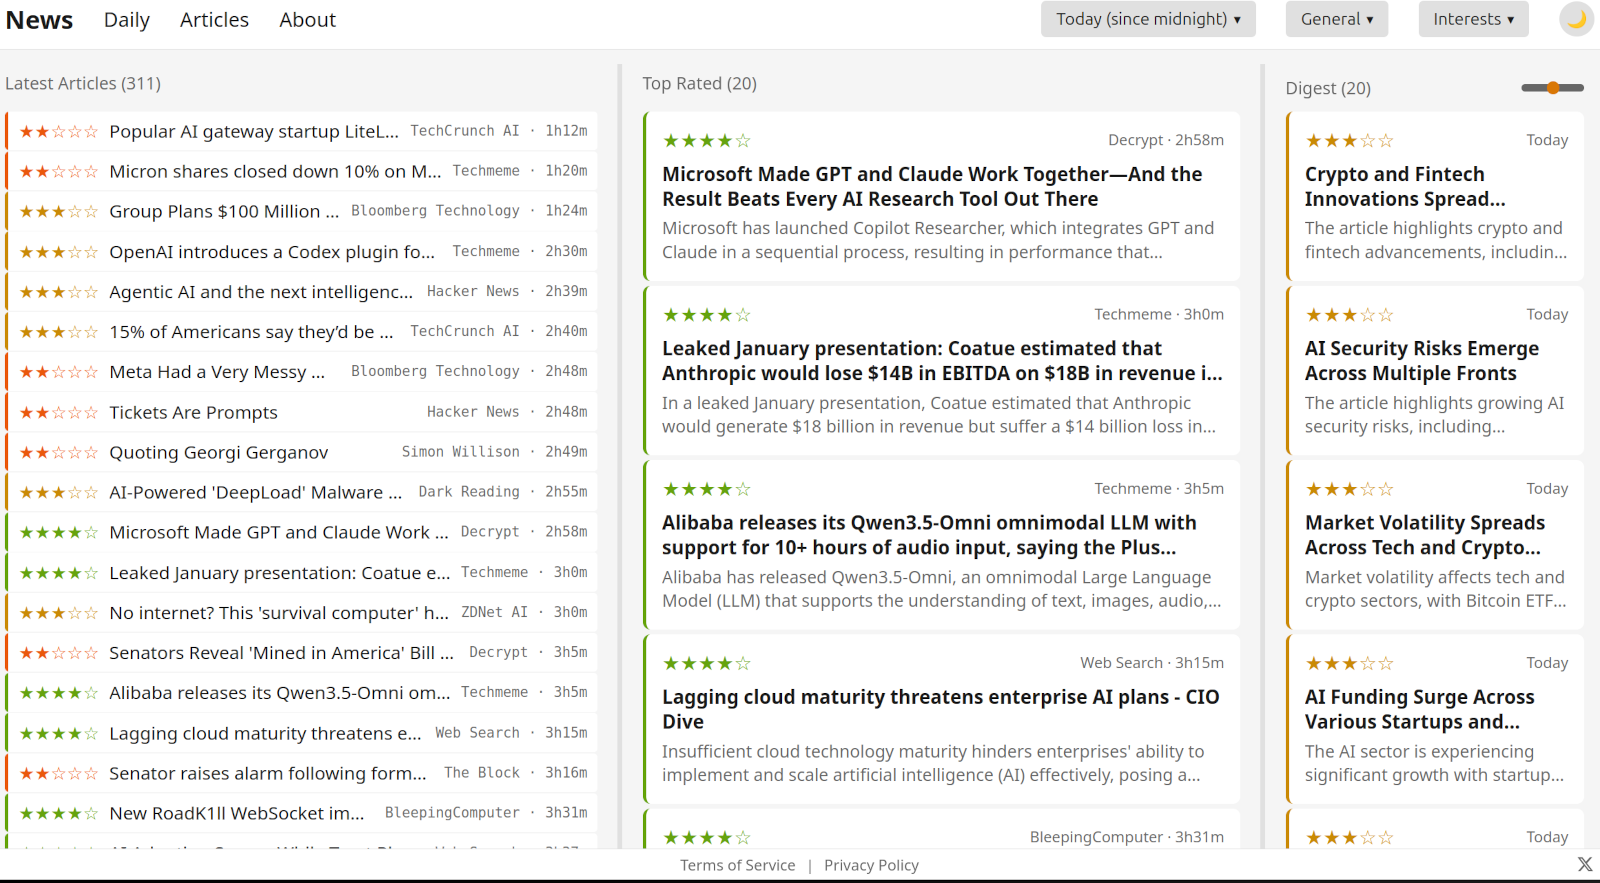Expand the General category dropdown

[x=1336, y=19]
